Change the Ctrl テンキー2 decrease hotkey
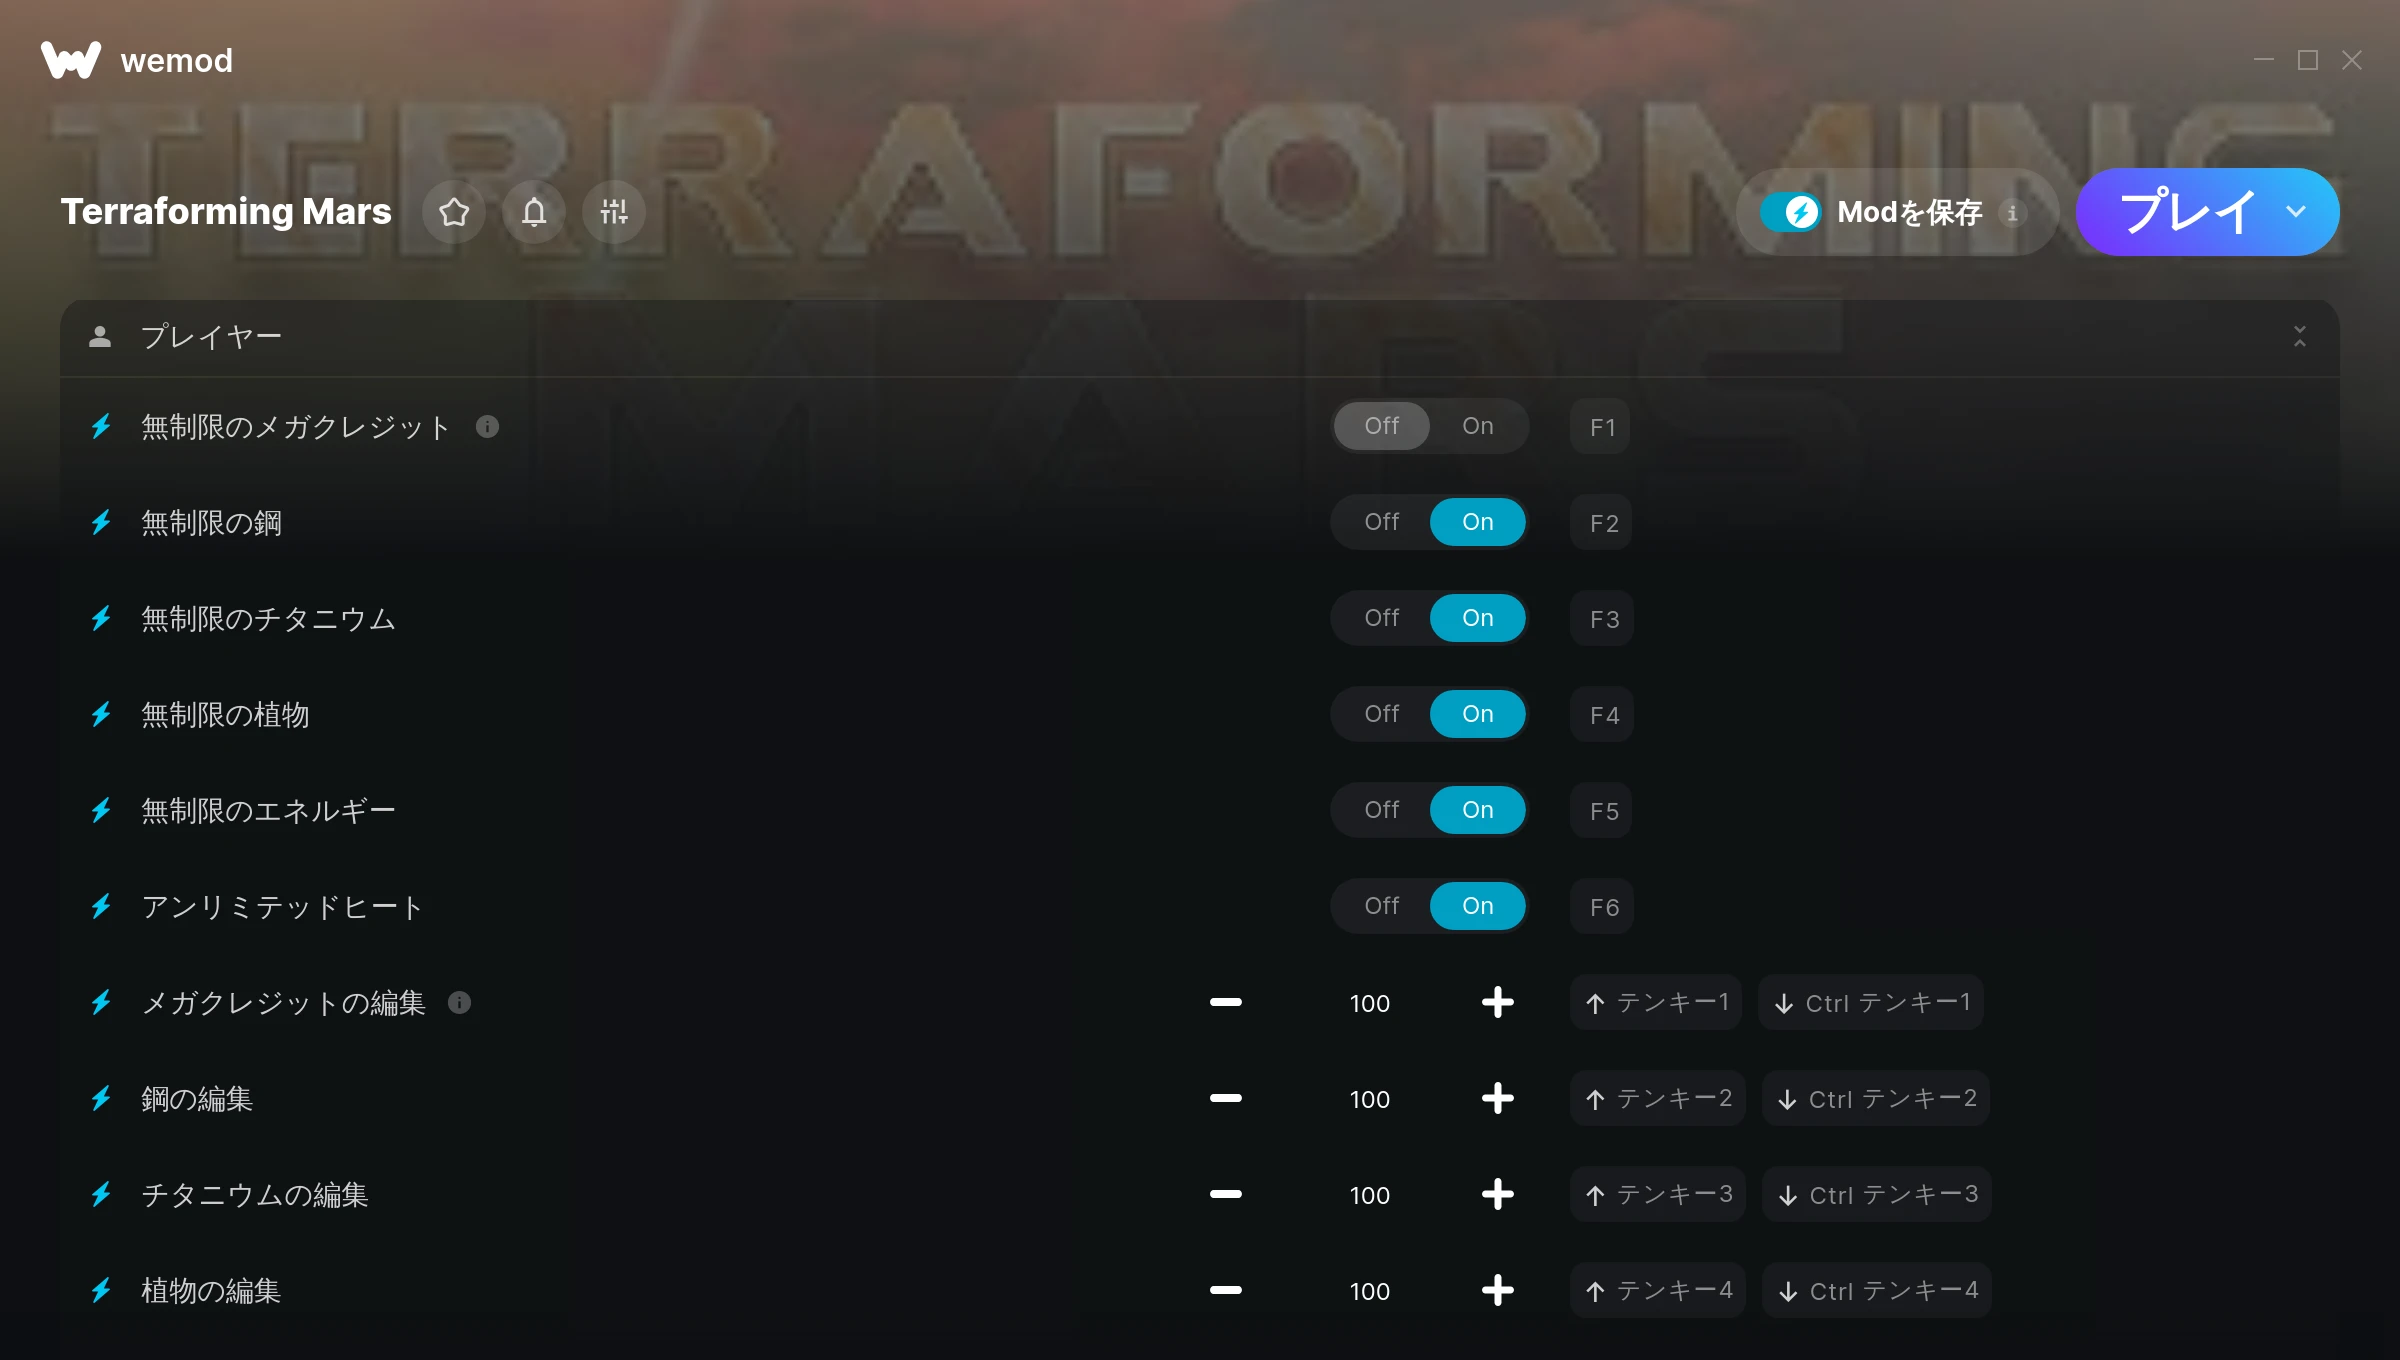2400x1360 pixels. click(x=1876, y=1099)
